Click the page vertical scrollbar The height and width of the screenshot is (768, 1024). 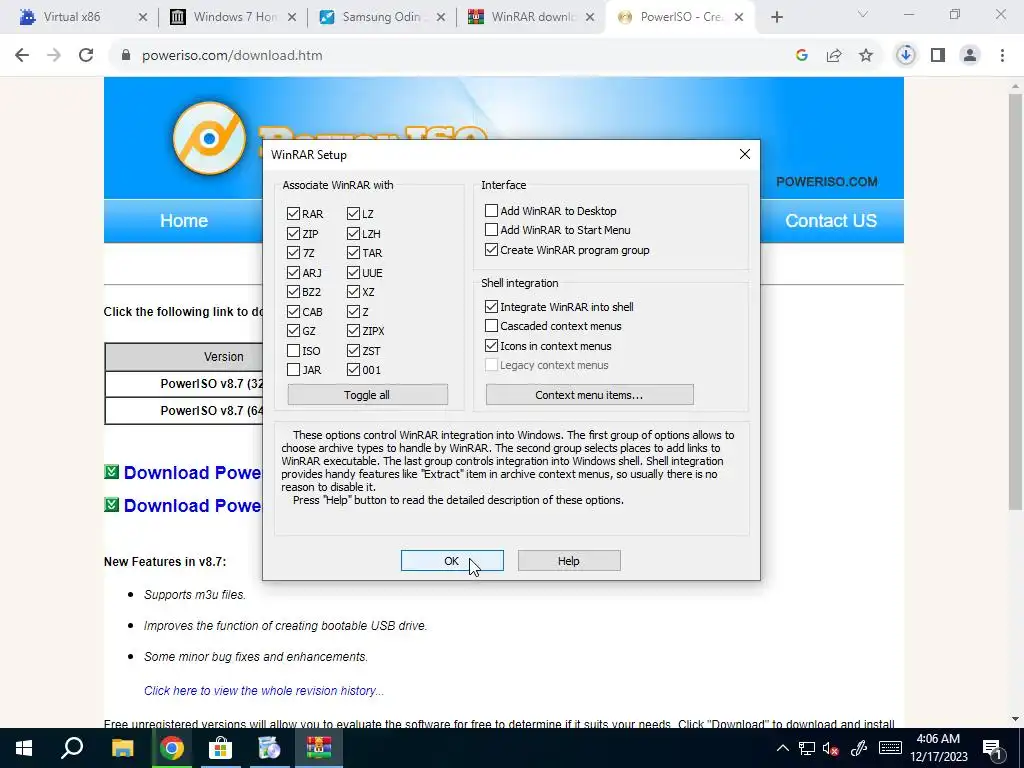[x=1015, y=300]
